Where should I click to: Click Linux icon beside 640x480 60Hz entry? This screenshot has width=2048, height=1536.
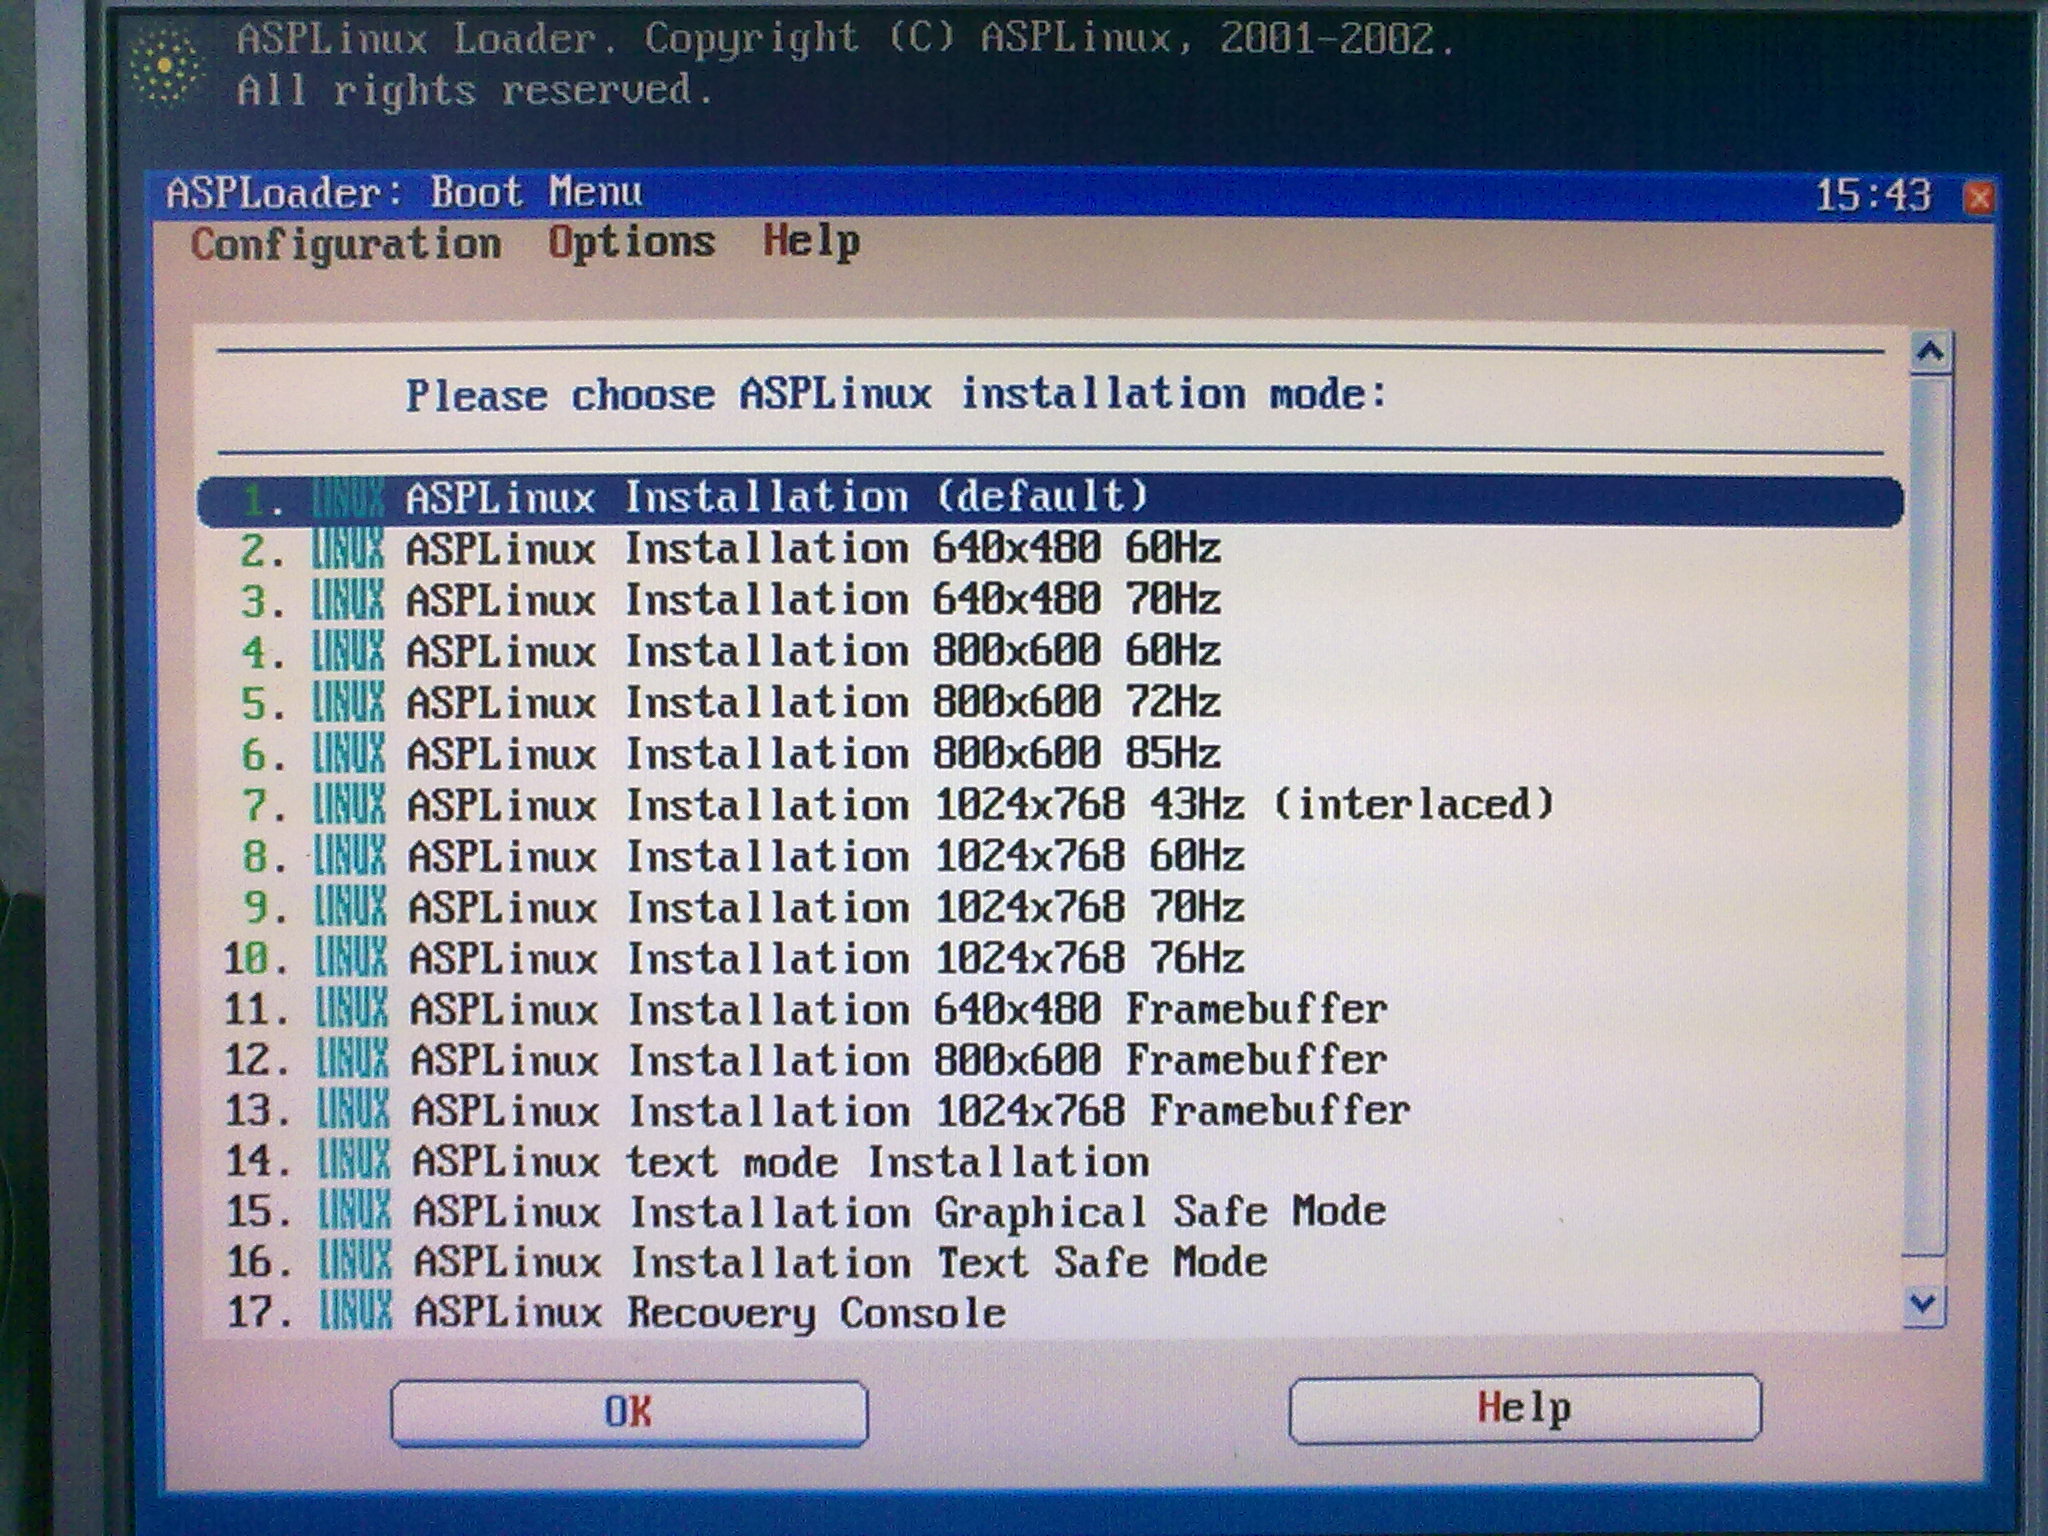tap(347, 550)
